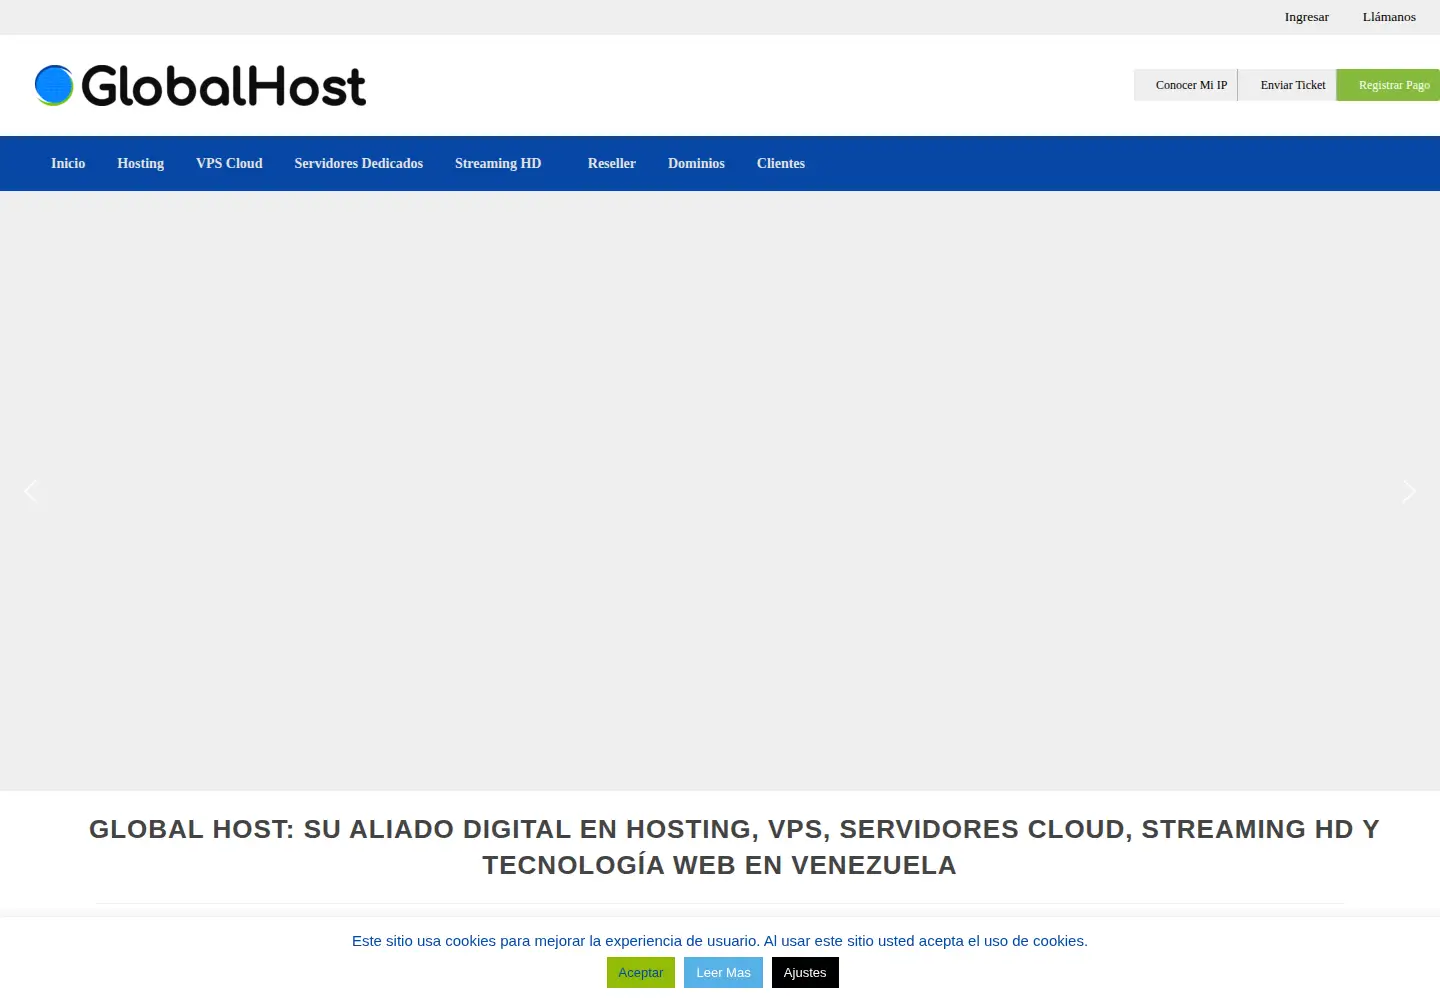Click the Registrar Pago button
Screen dimensions: 1440x1000
(1389, 85)
